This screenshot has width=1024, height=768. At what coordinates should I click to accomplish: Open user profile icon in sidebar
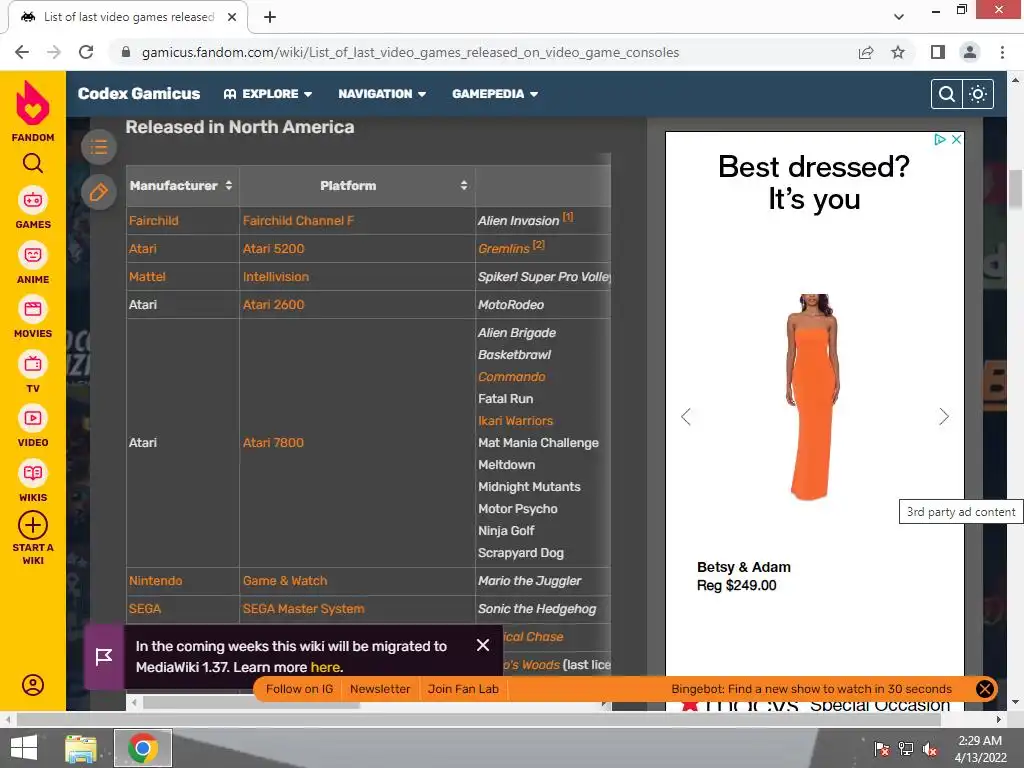33,685
